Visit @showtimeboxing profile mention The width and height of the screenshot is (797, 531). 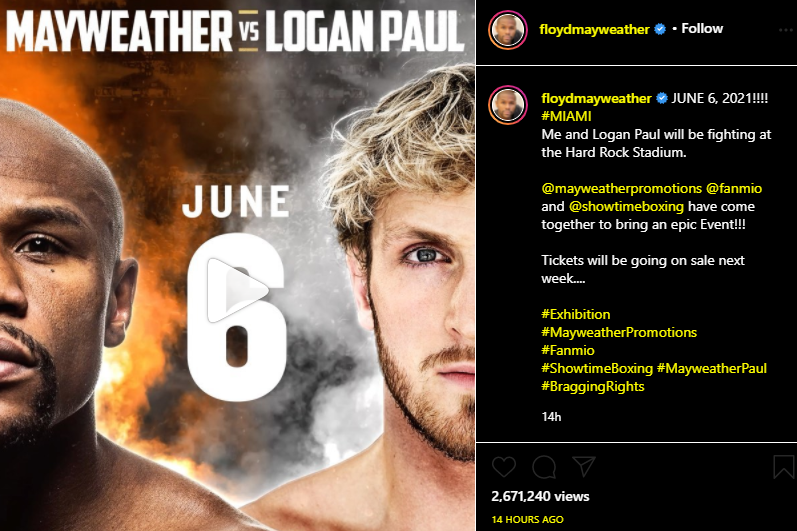(x=626, y=206)
